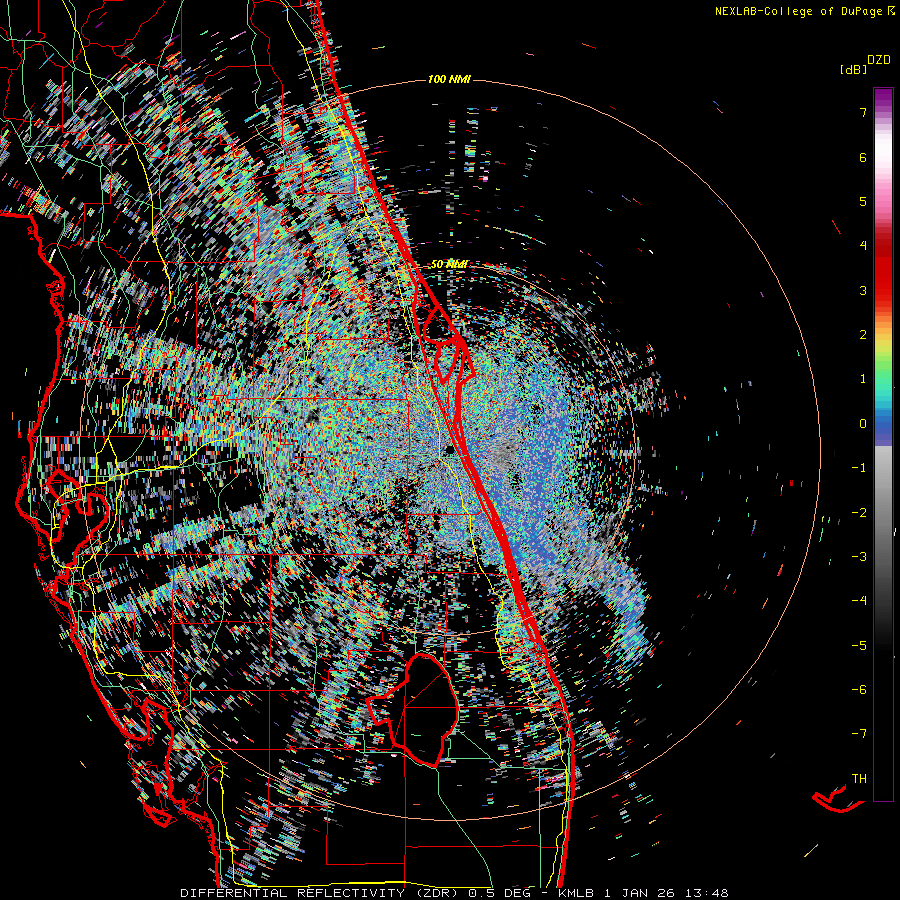Click the legend value -2
This screenshot has width=900, height=900.
pos(859,513)
